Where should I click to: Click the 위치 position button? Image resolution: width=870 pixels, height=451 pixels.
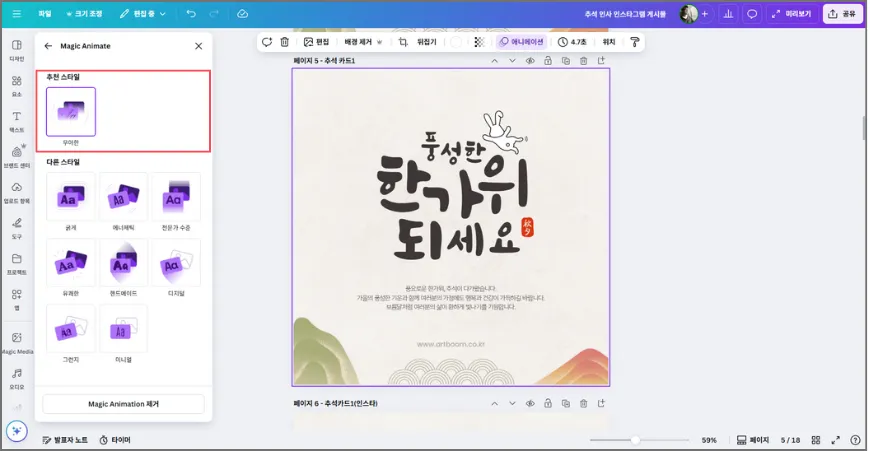point(609,42)
